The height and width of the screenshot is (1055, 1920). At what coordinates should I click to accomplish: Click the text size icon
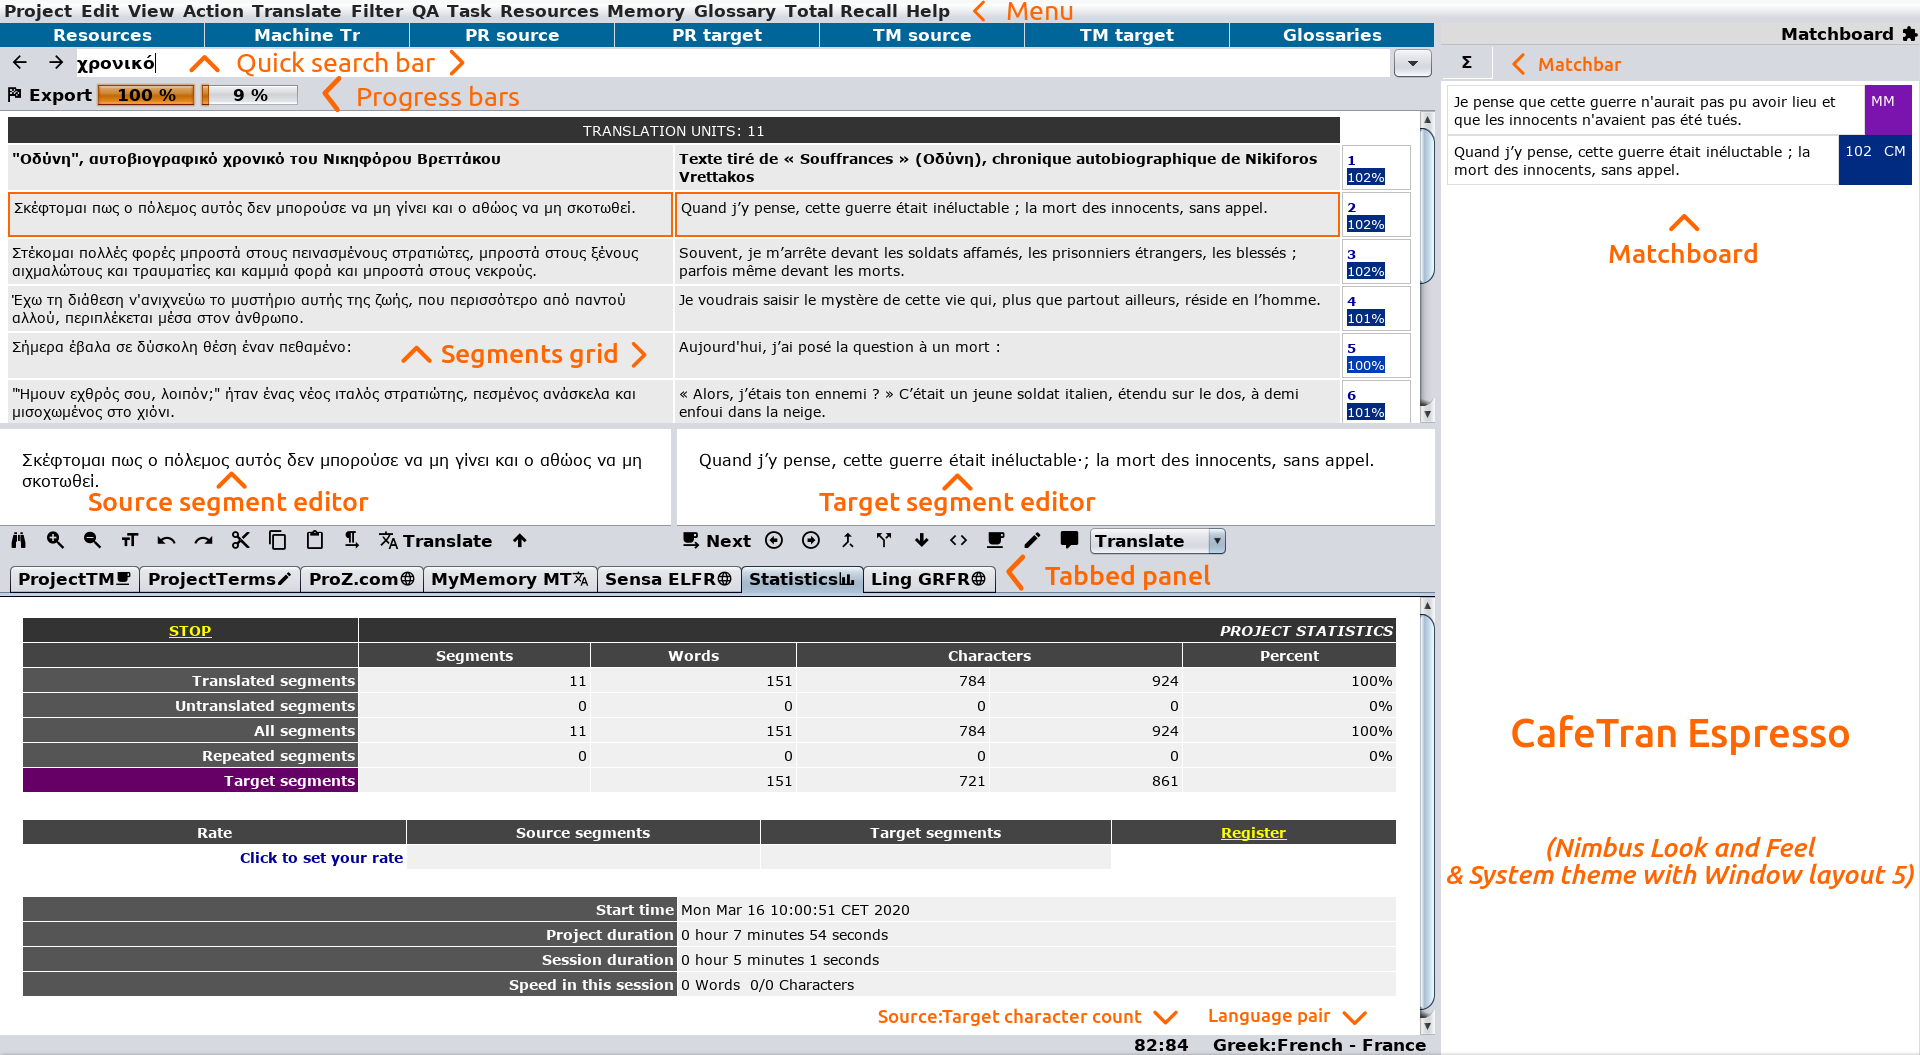pos(129,541)
